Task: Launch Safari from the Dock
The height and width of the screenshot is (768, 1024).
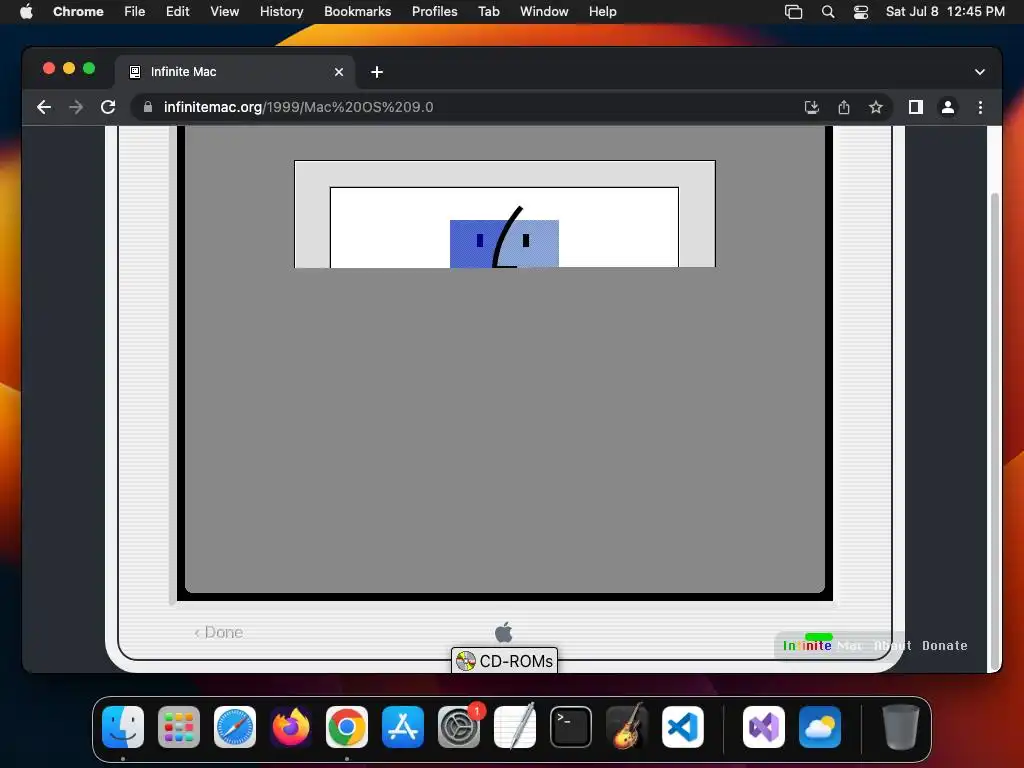Action: tap(235, 727)
